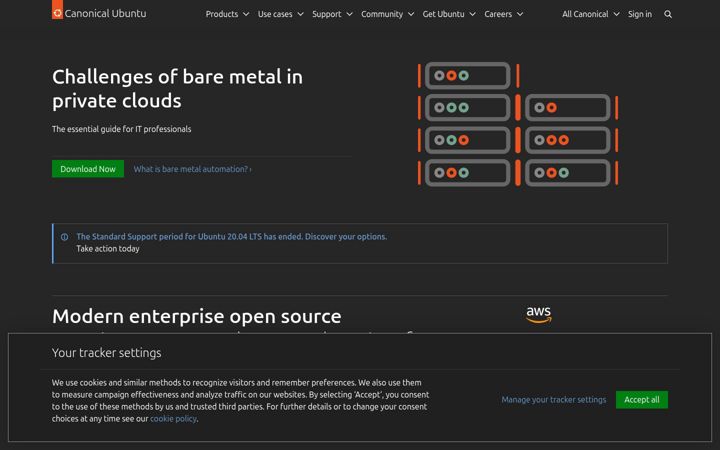
Task: Click 'Challenges of bare metal' heading
Action: 177,89
